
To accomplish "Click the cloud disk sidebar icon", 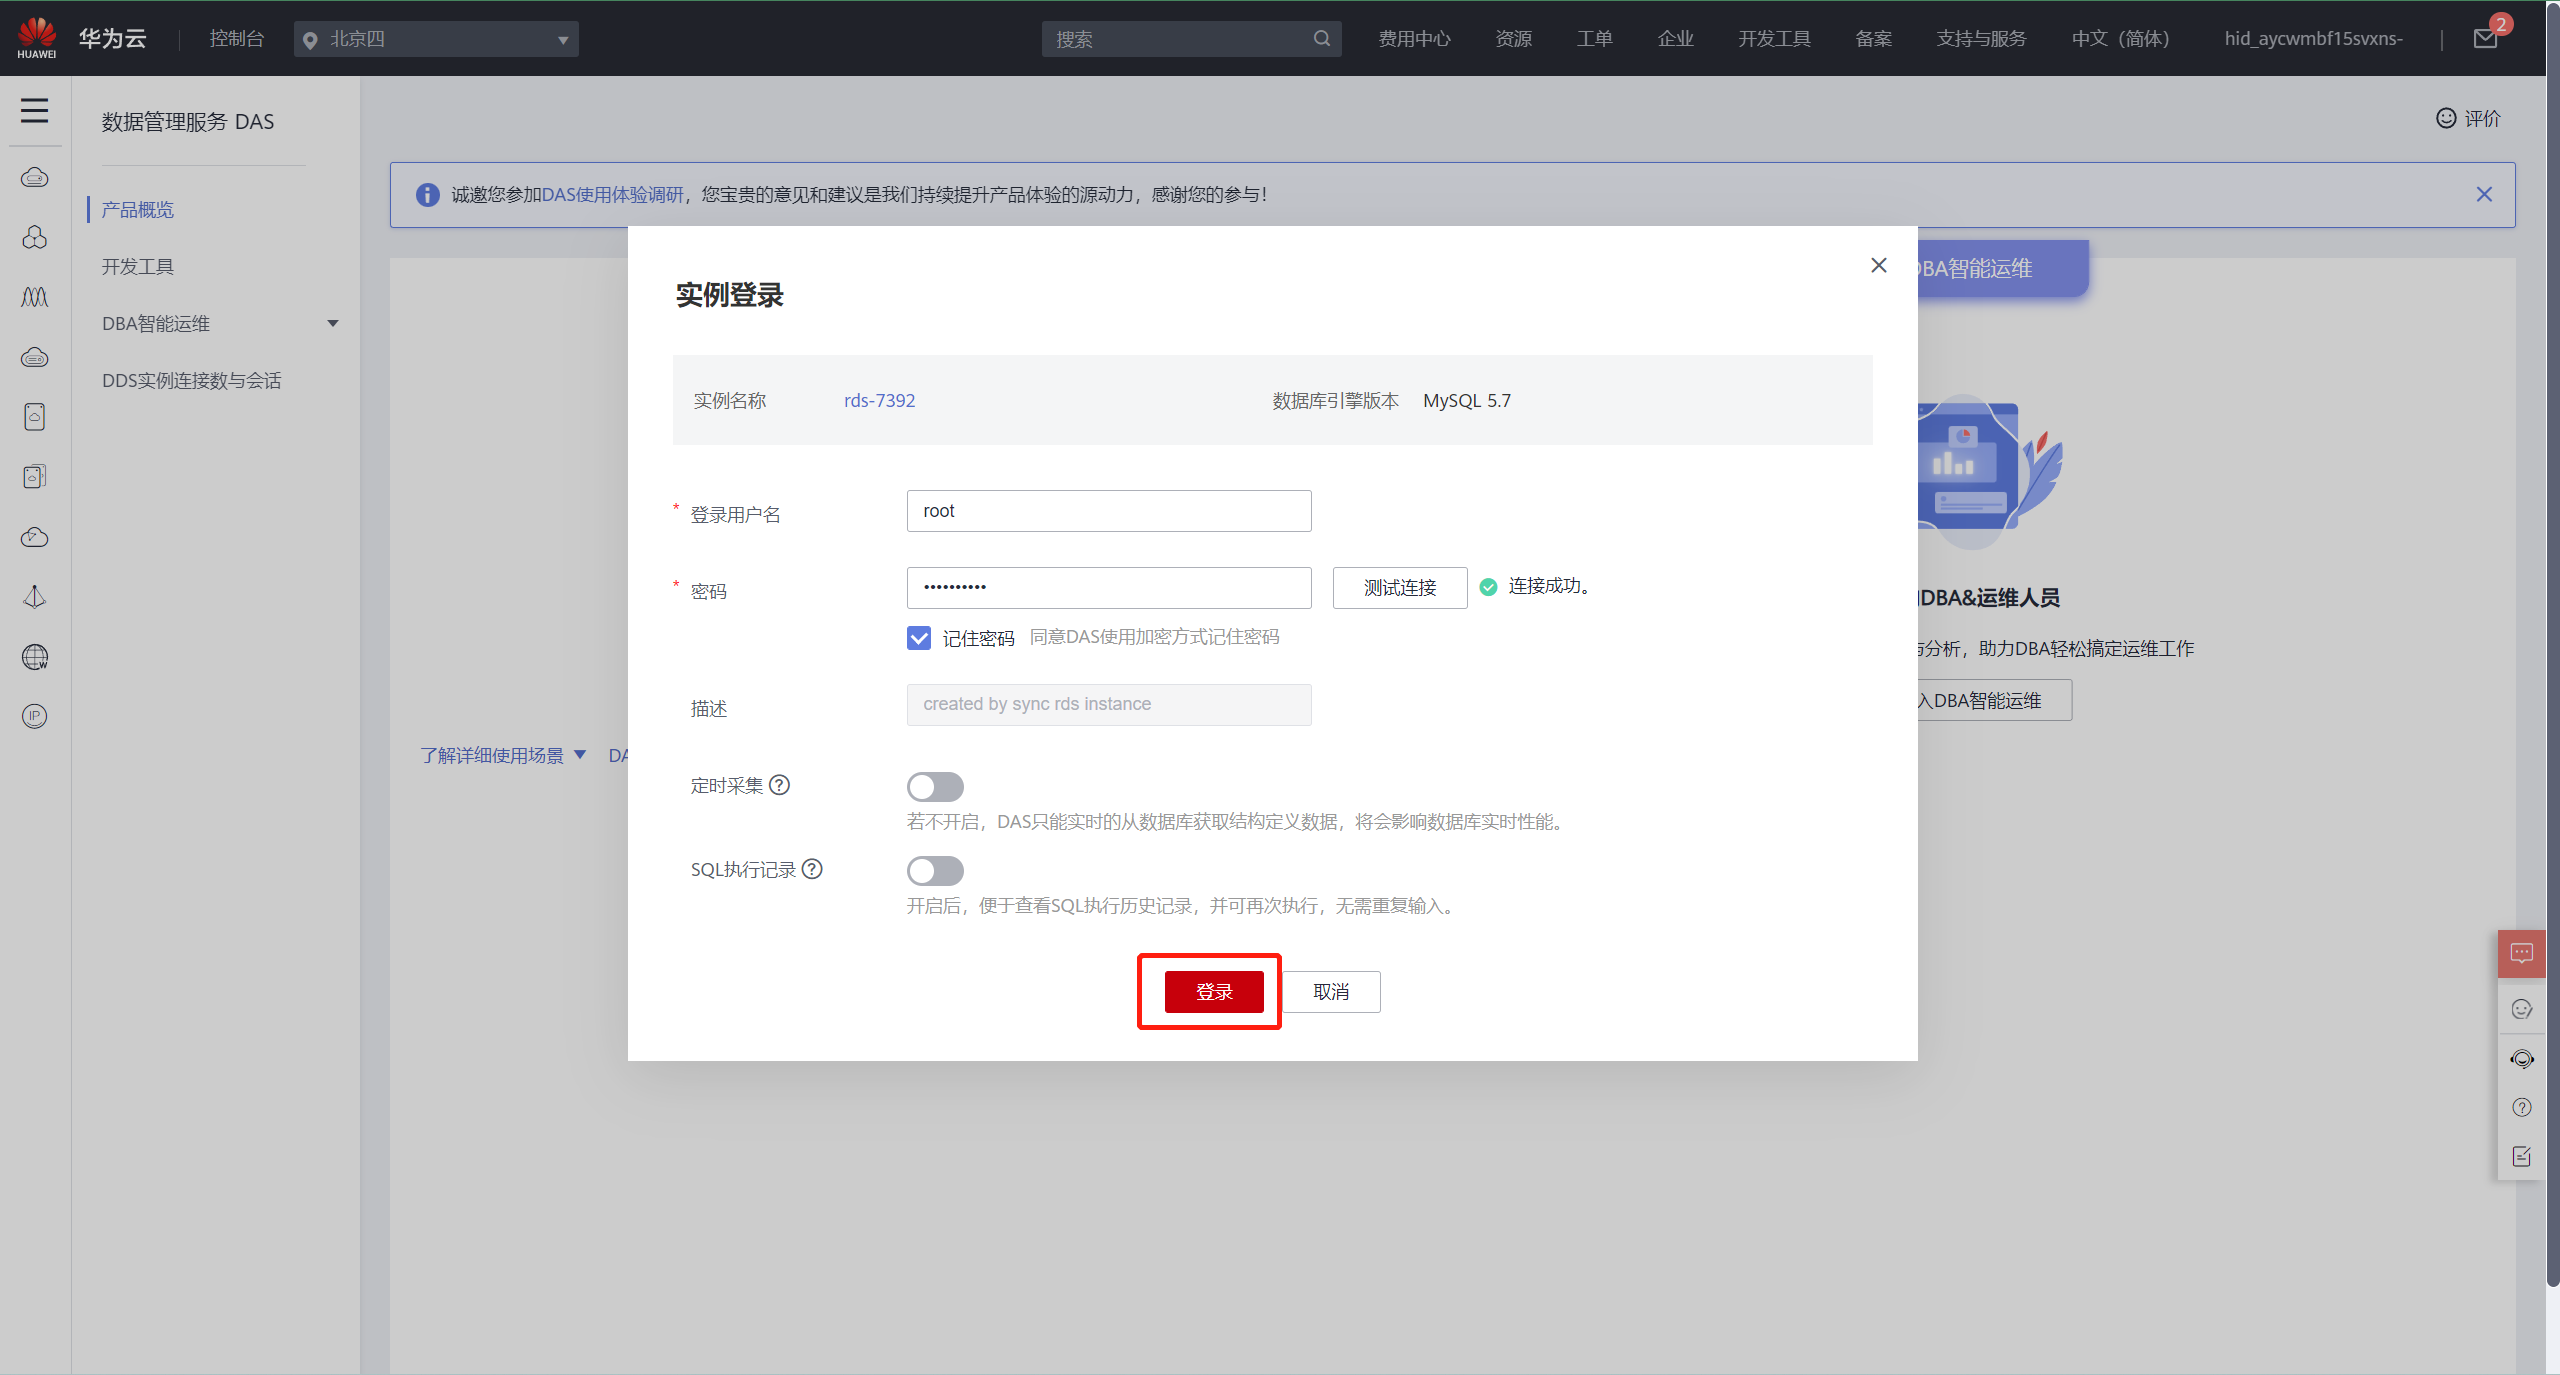I will click(x=35, y=357).
